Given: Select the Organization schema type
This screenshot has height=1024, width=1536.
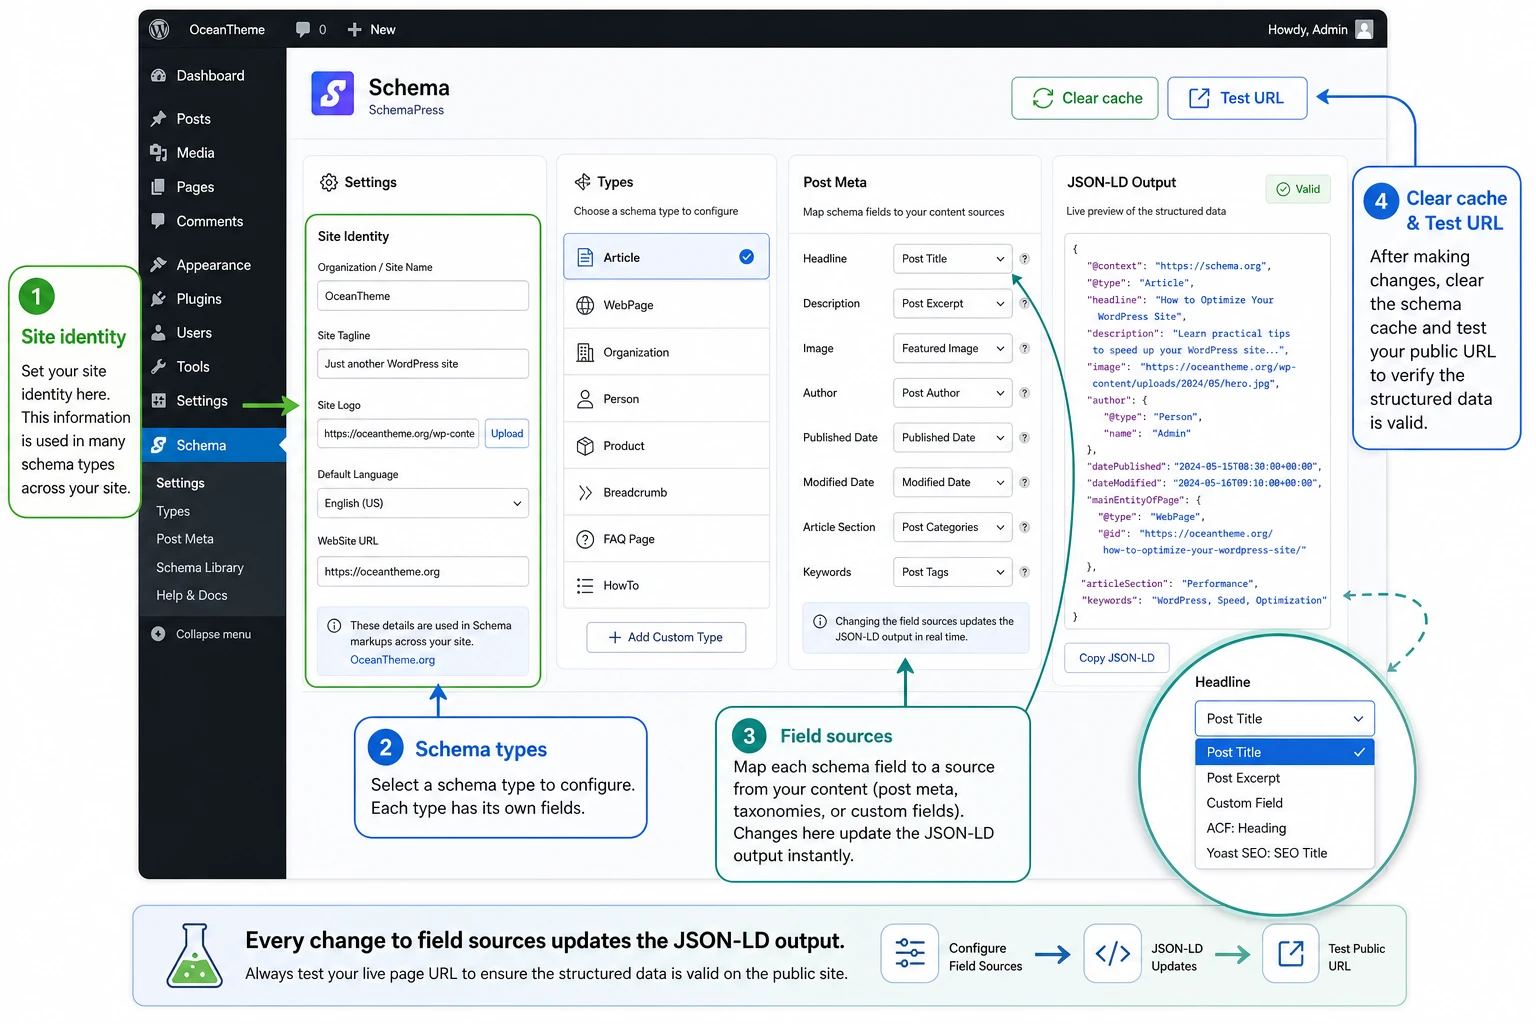Looking at the screenshot, I should (x=666, y=352).
